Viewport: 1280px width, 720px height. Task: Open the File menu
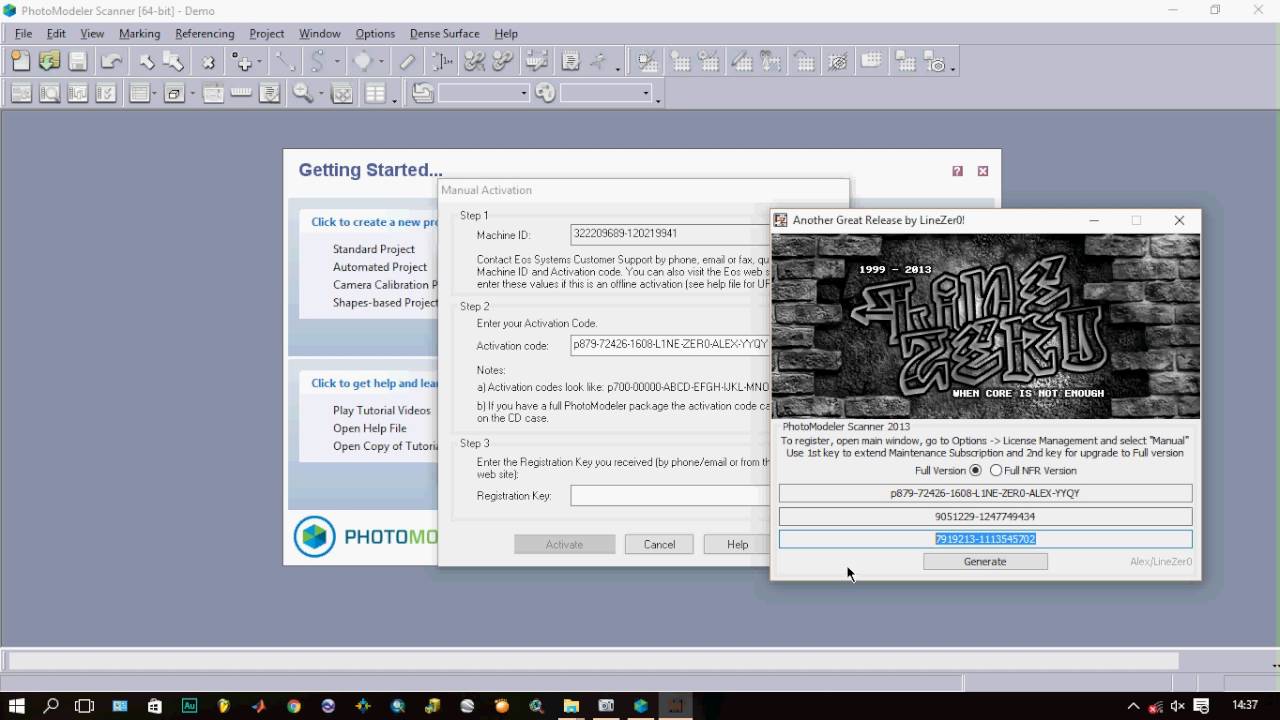(x=23, y=33)
